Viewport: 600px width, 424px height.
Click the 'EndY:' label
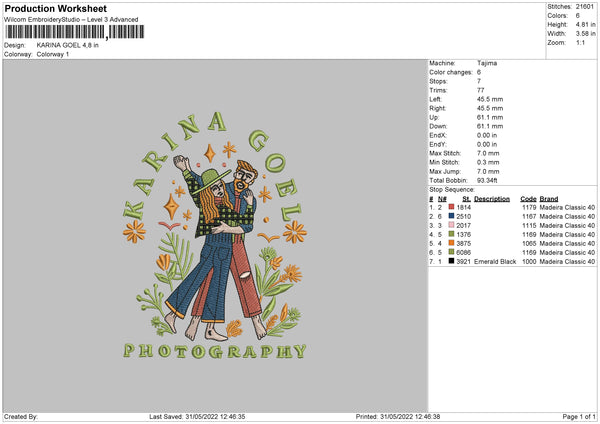pos(438,144)
